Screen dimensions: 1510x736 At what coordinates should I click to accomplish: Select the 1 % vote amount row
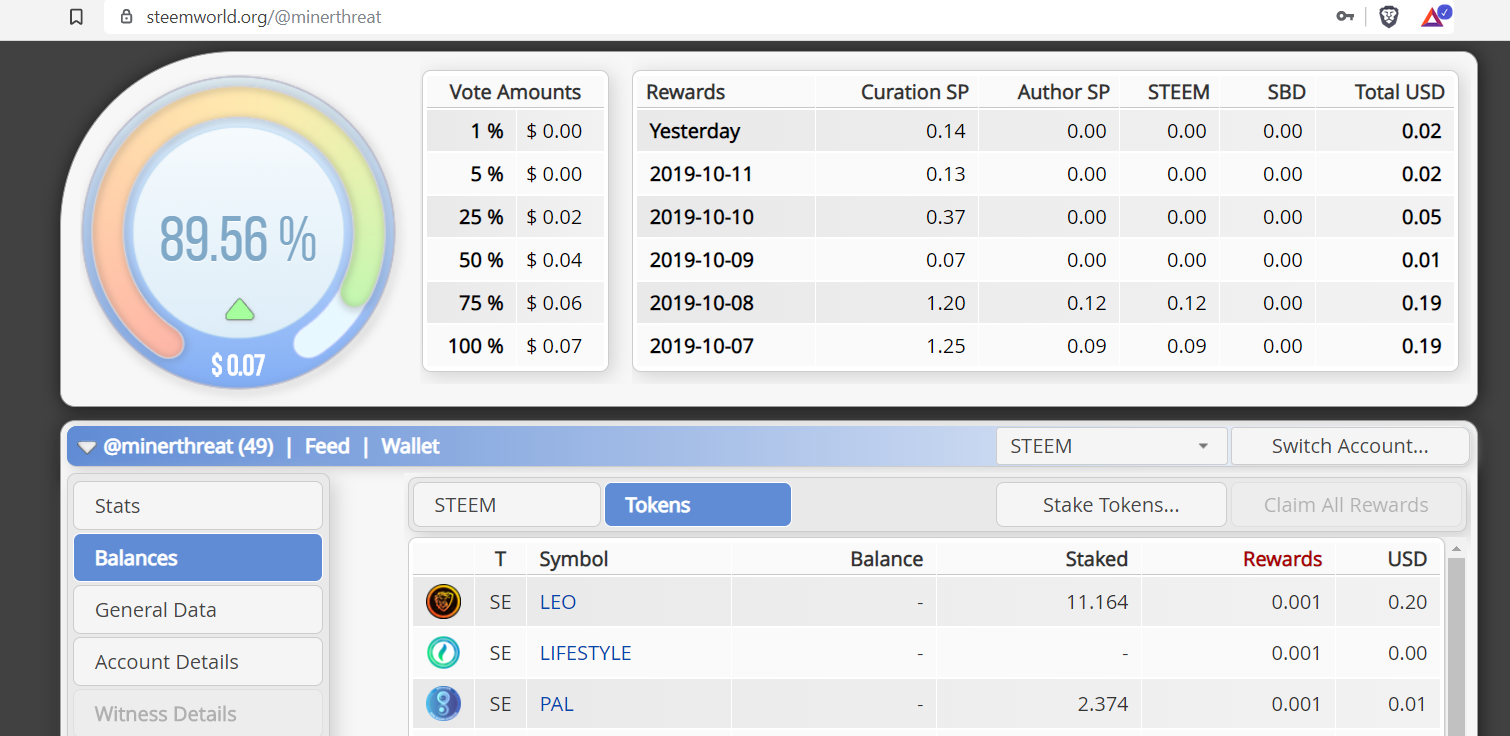[x=515, y=131]
